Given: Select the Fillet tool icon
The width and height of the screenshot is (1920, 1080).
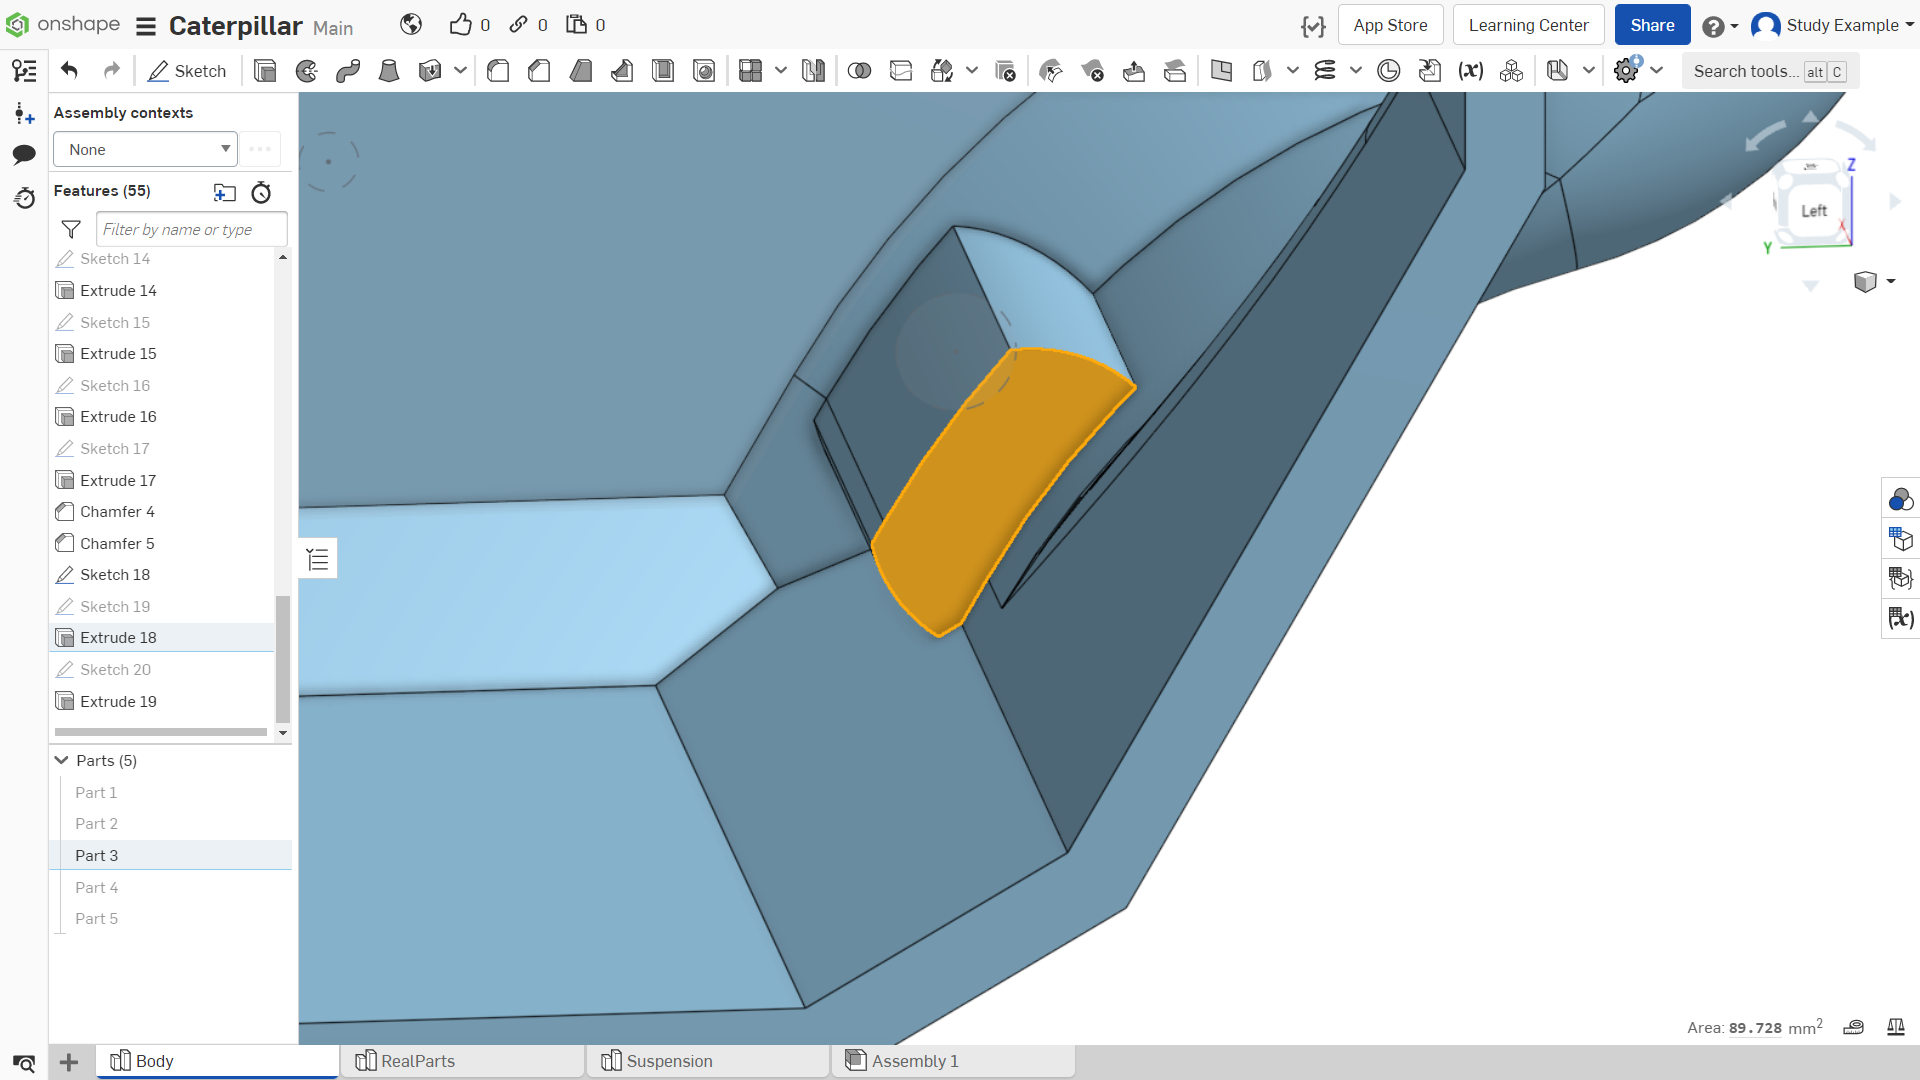Looking at the screenshot, I should tap(498, 71).
